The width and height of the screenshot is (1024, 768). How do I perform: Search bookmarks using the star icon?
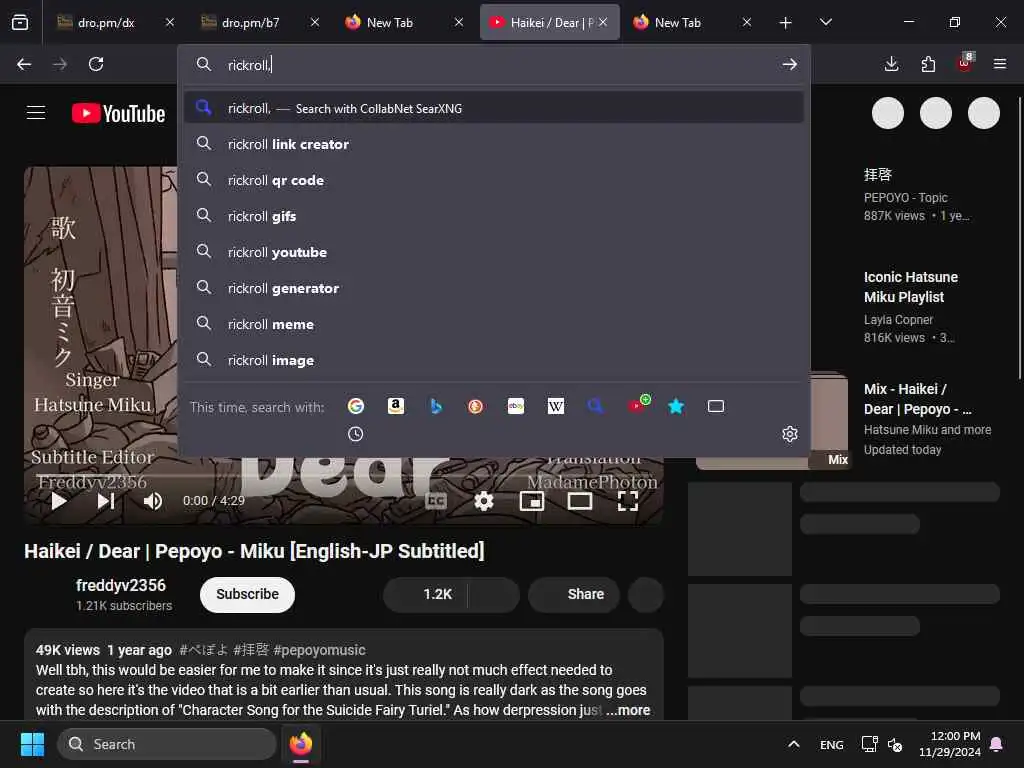(x=676, y=406)
